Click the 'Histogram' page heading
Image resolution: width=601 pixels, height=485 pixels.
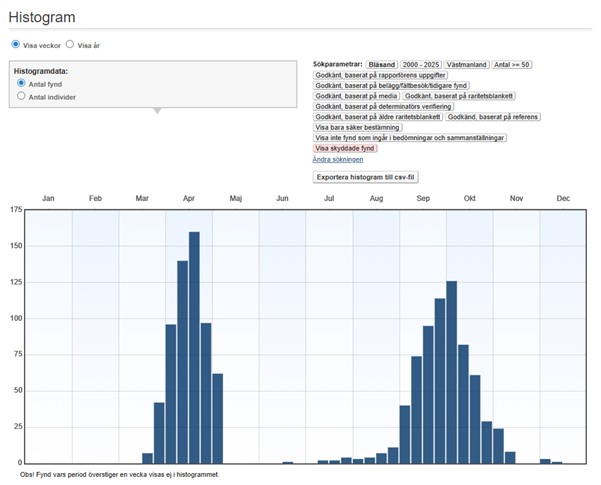pyautogui.click(x=42, y=17)
